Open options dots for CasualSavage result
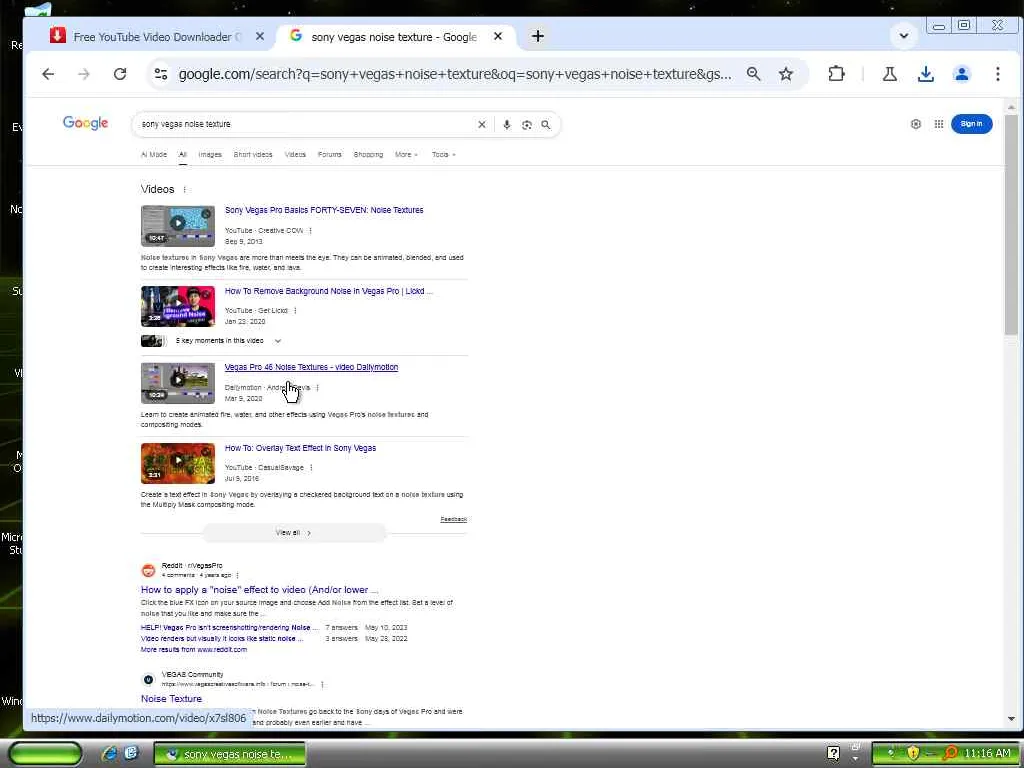 pos(311,468)
